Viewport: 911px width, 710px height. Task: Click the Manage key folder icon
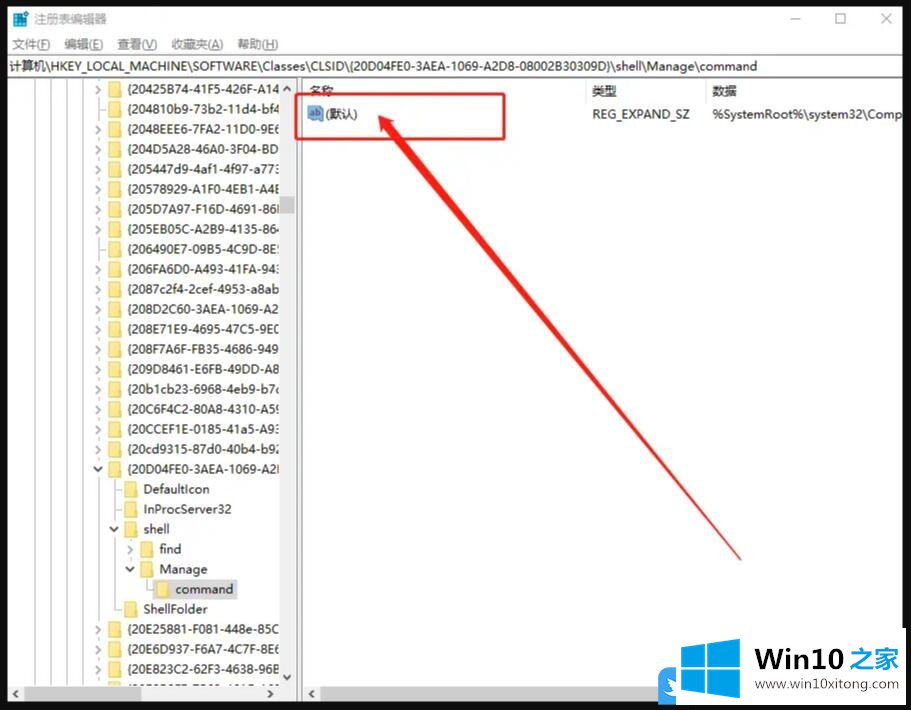pos(146,569)
